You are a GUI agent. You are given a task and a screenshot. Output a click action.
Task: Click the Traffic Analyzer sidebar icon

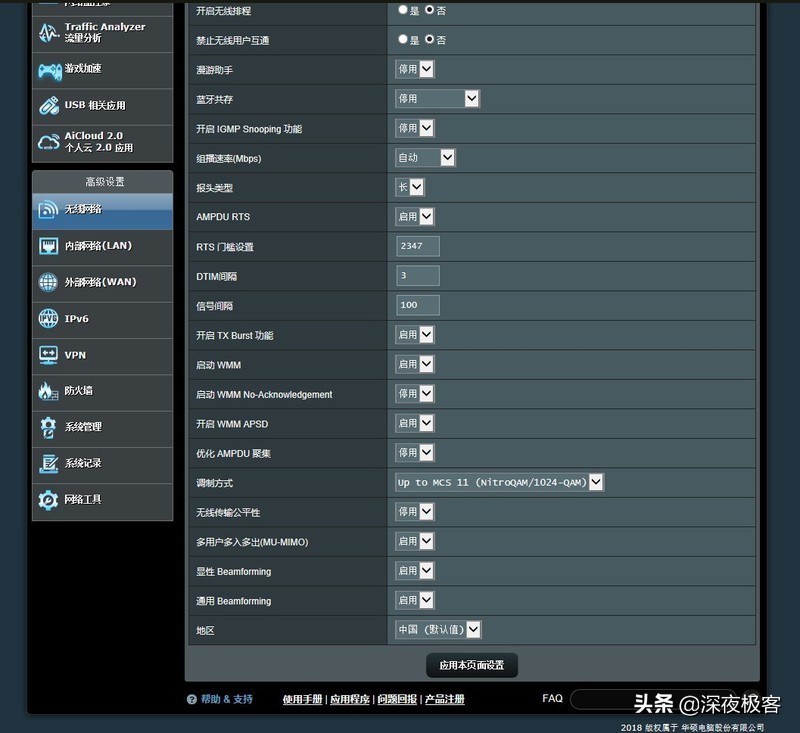[x=49, y=33]
